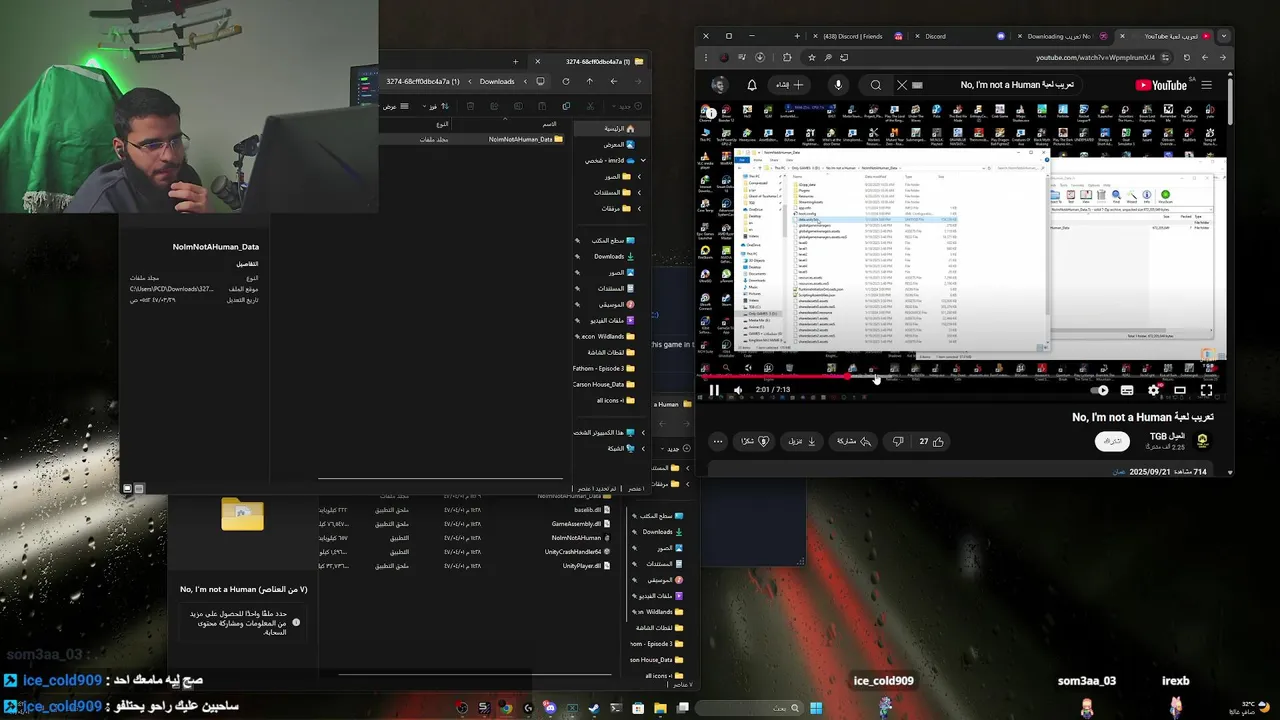Click the YouTube search magnifier
The height and width of the screenshot is (720, 1280).
(876, 85)
